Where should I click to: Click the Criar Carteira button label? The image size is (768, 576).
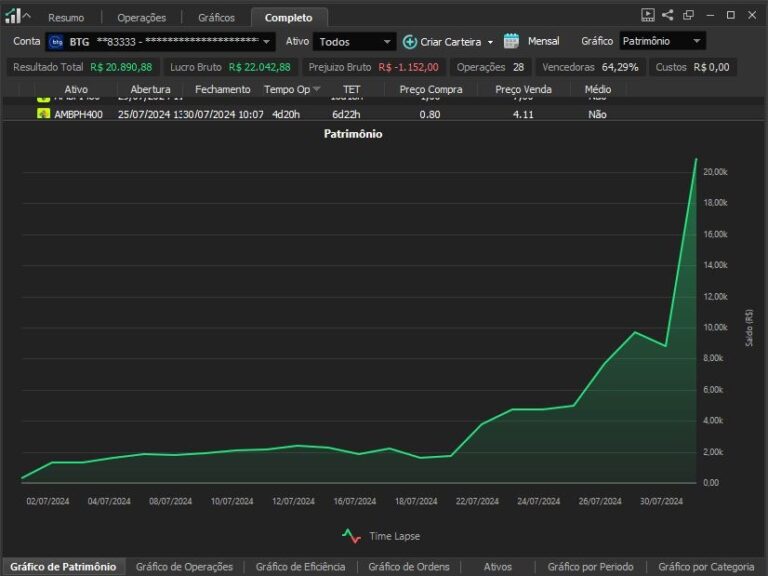(x=451, y=42)
